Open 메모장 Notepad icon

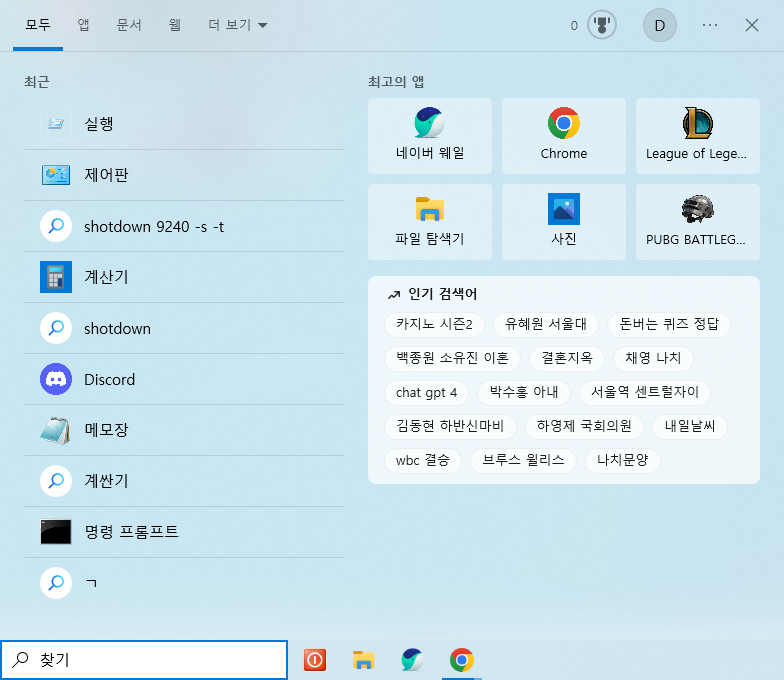tap(56, 430)
